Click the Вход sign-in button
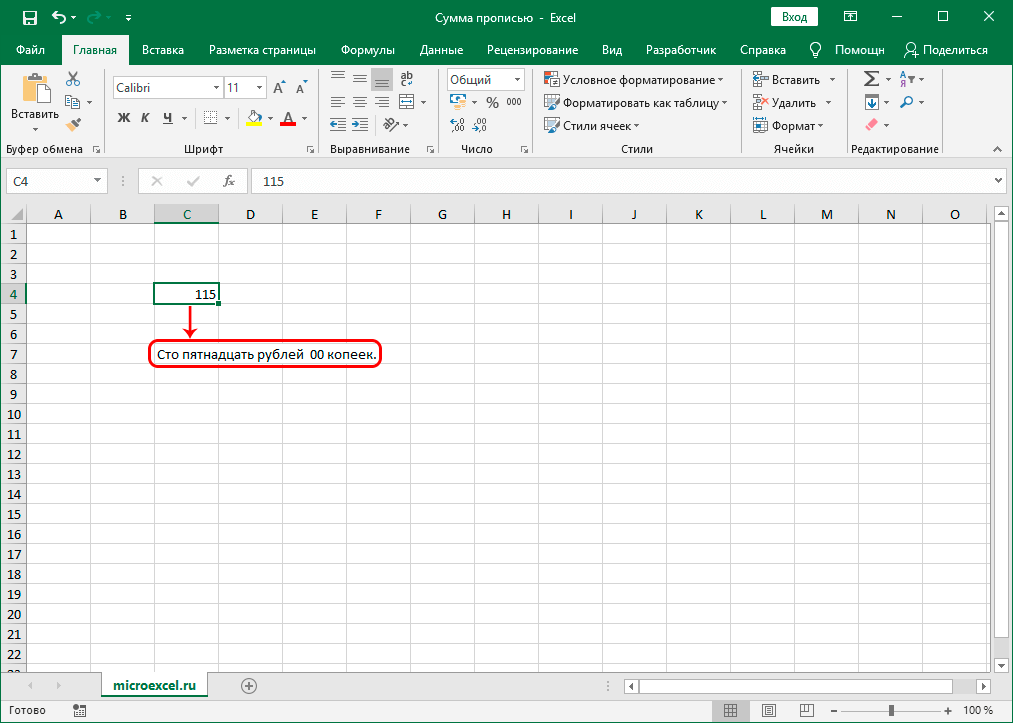Viewport: 1013px width, 723px height. tap(794, 17)
